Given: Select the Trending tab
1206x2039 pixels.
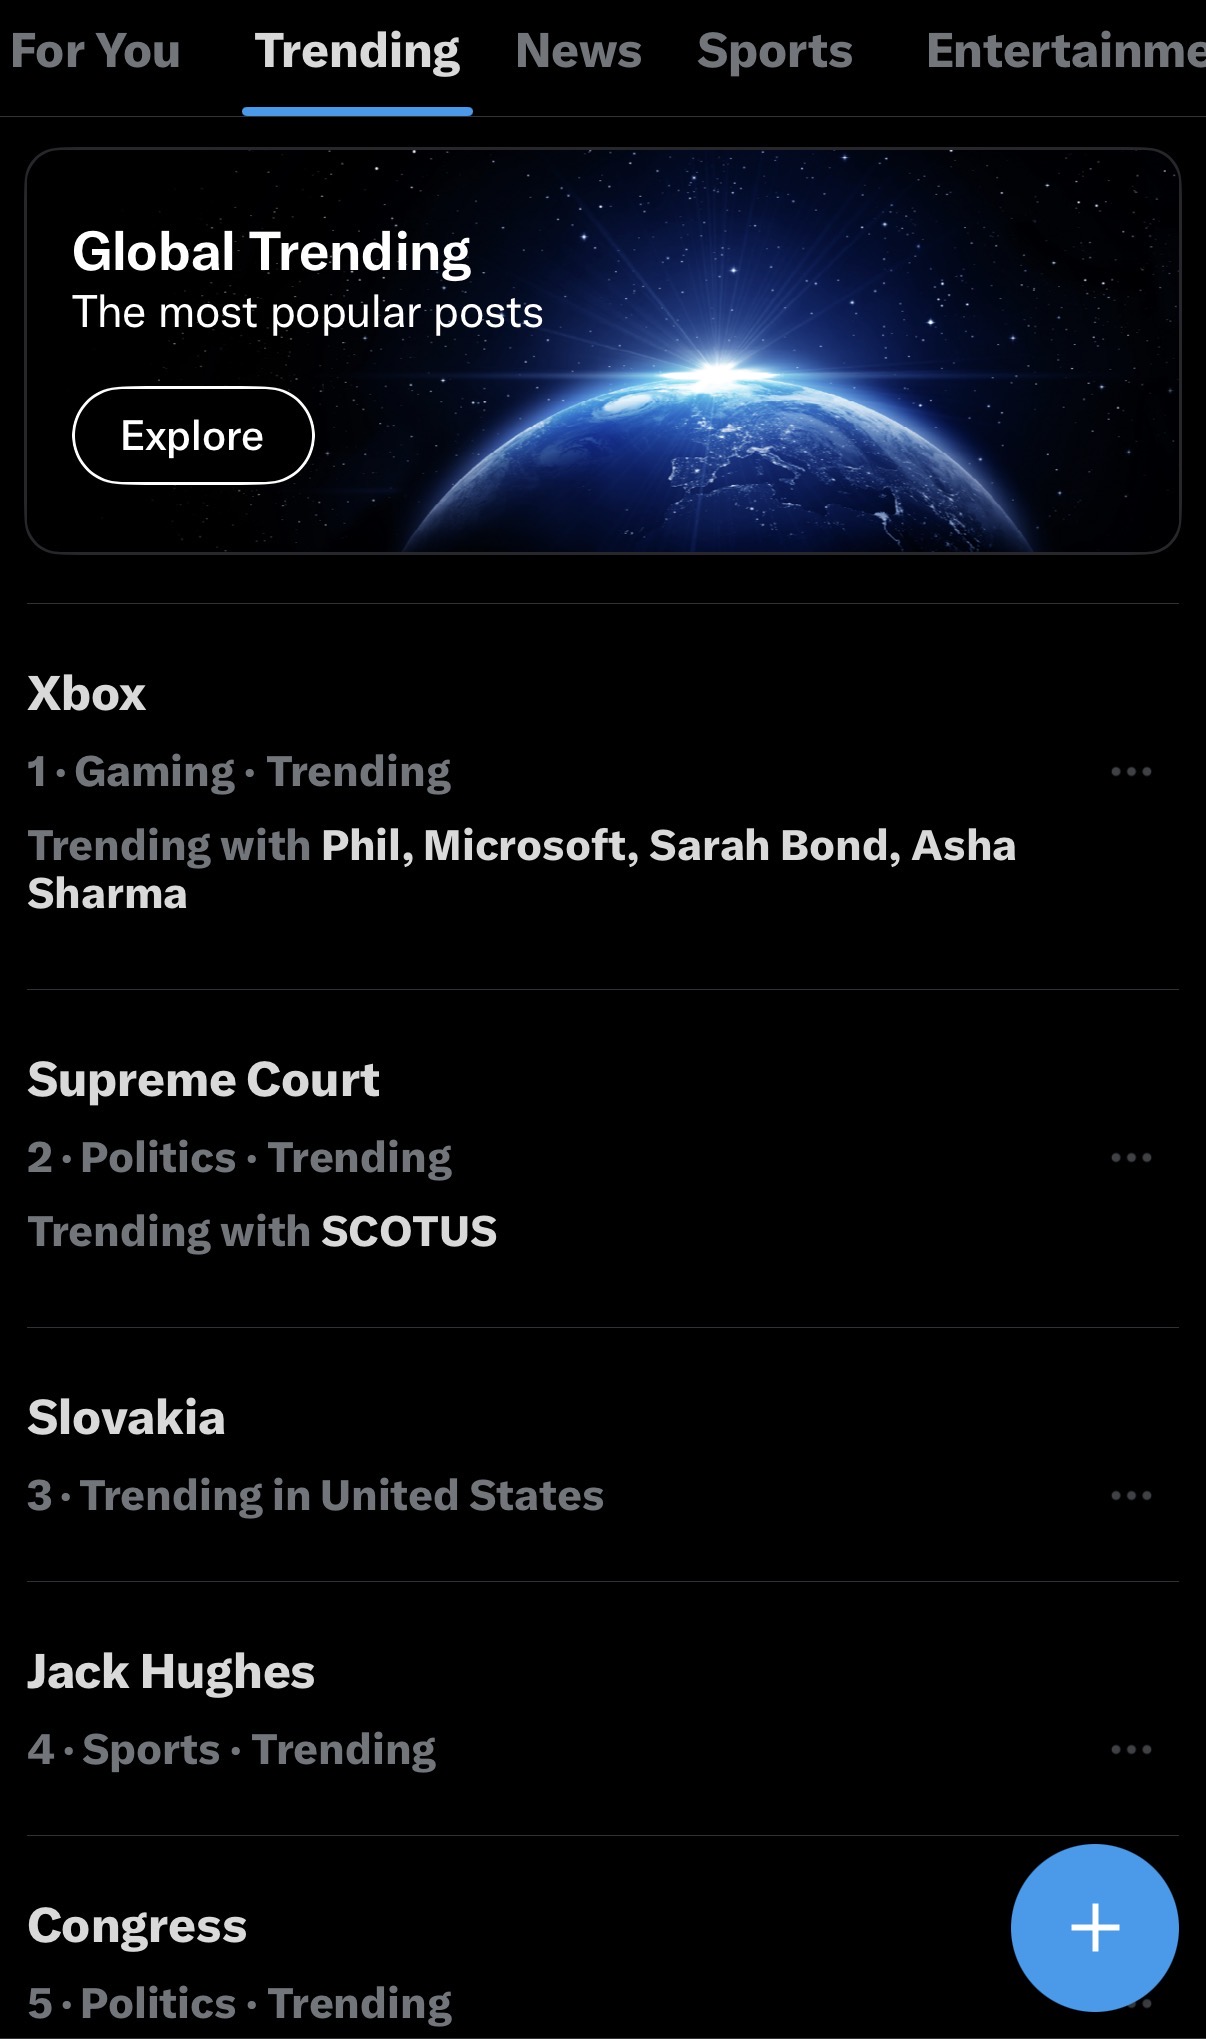Looking at the screenshot, I should pos(357,52).
